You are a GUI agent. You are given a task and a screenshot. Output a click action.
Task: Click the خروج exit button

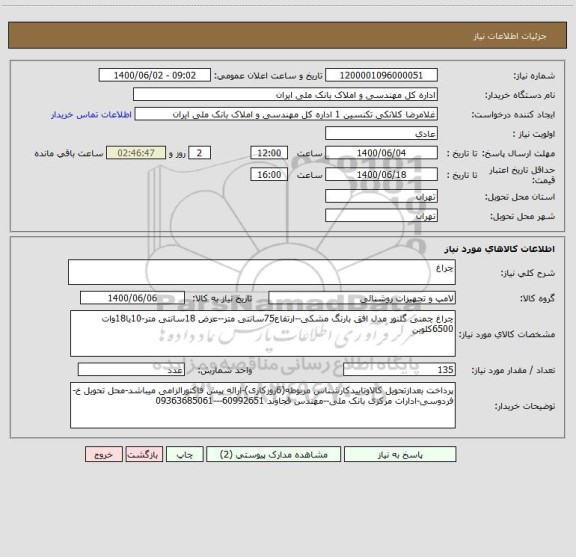pyautogui.click(x=104, y=454)
